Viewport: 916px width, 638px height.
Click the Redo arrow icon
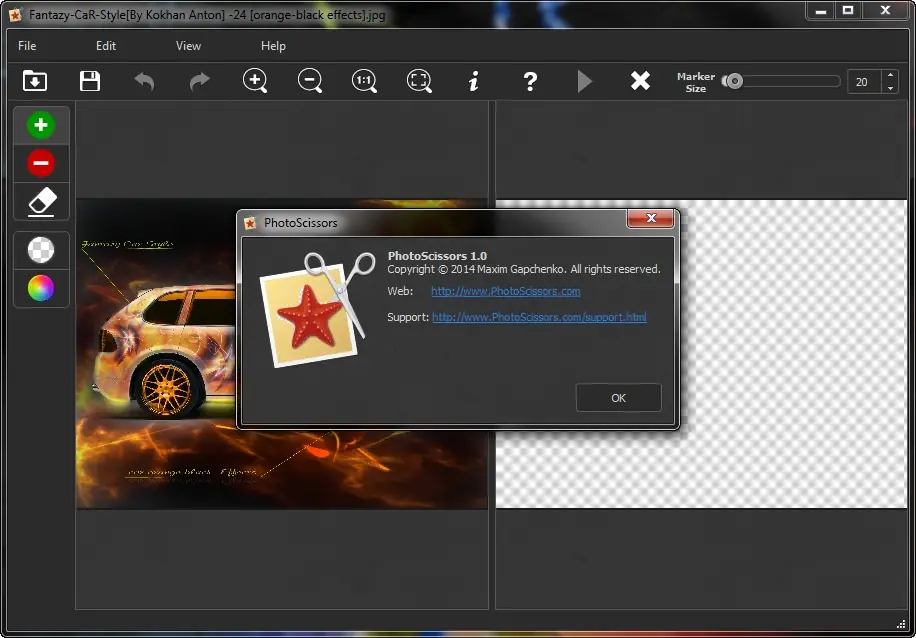(x=200, y=81)
